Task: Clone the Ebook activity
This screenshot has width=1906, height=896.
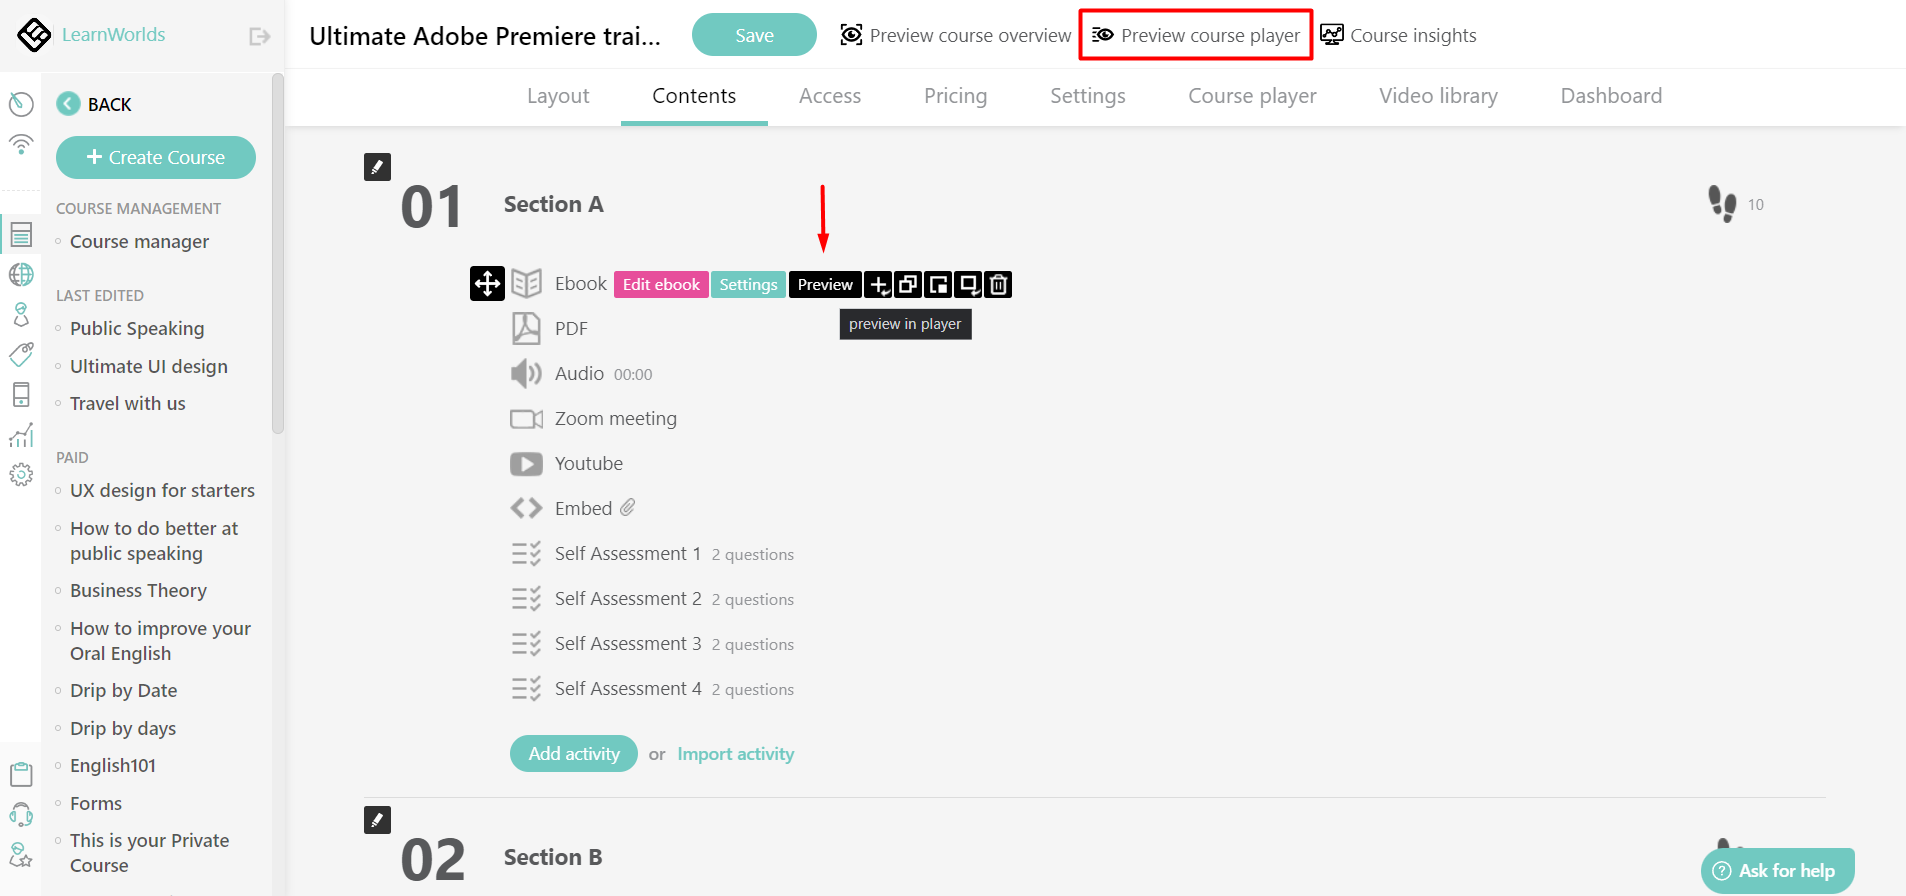Action: tap(908, 284)
